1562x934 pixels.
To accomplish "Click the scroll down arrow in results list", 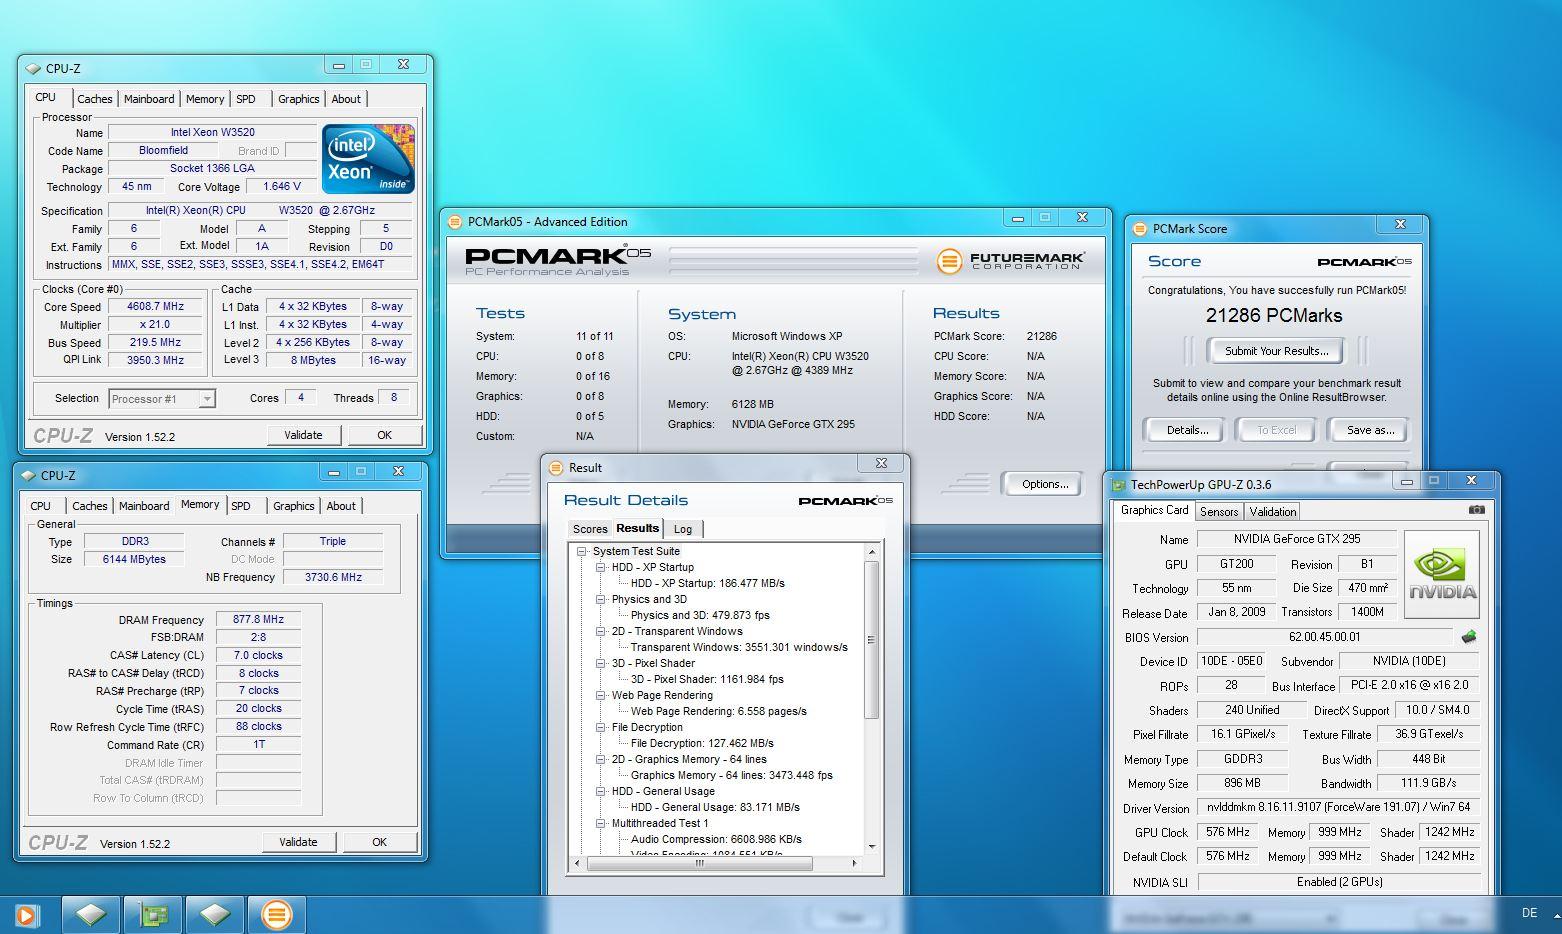I will pos(872,846).
